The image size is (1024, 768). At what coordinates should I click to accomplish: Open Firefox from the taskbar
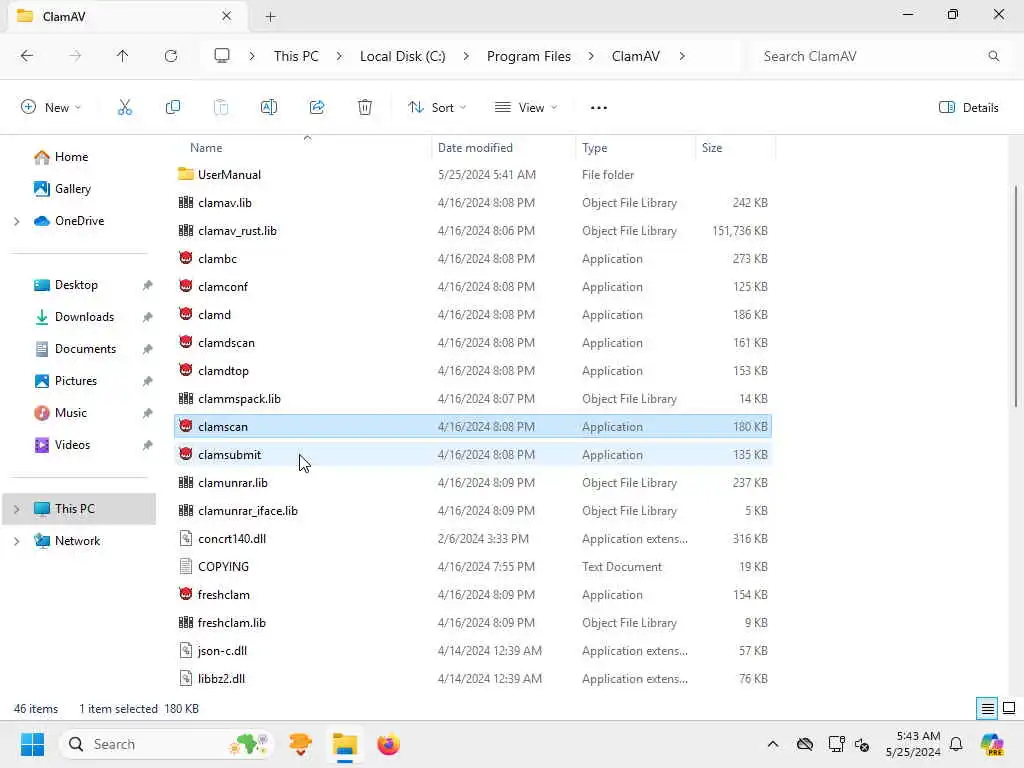(388, 744)
